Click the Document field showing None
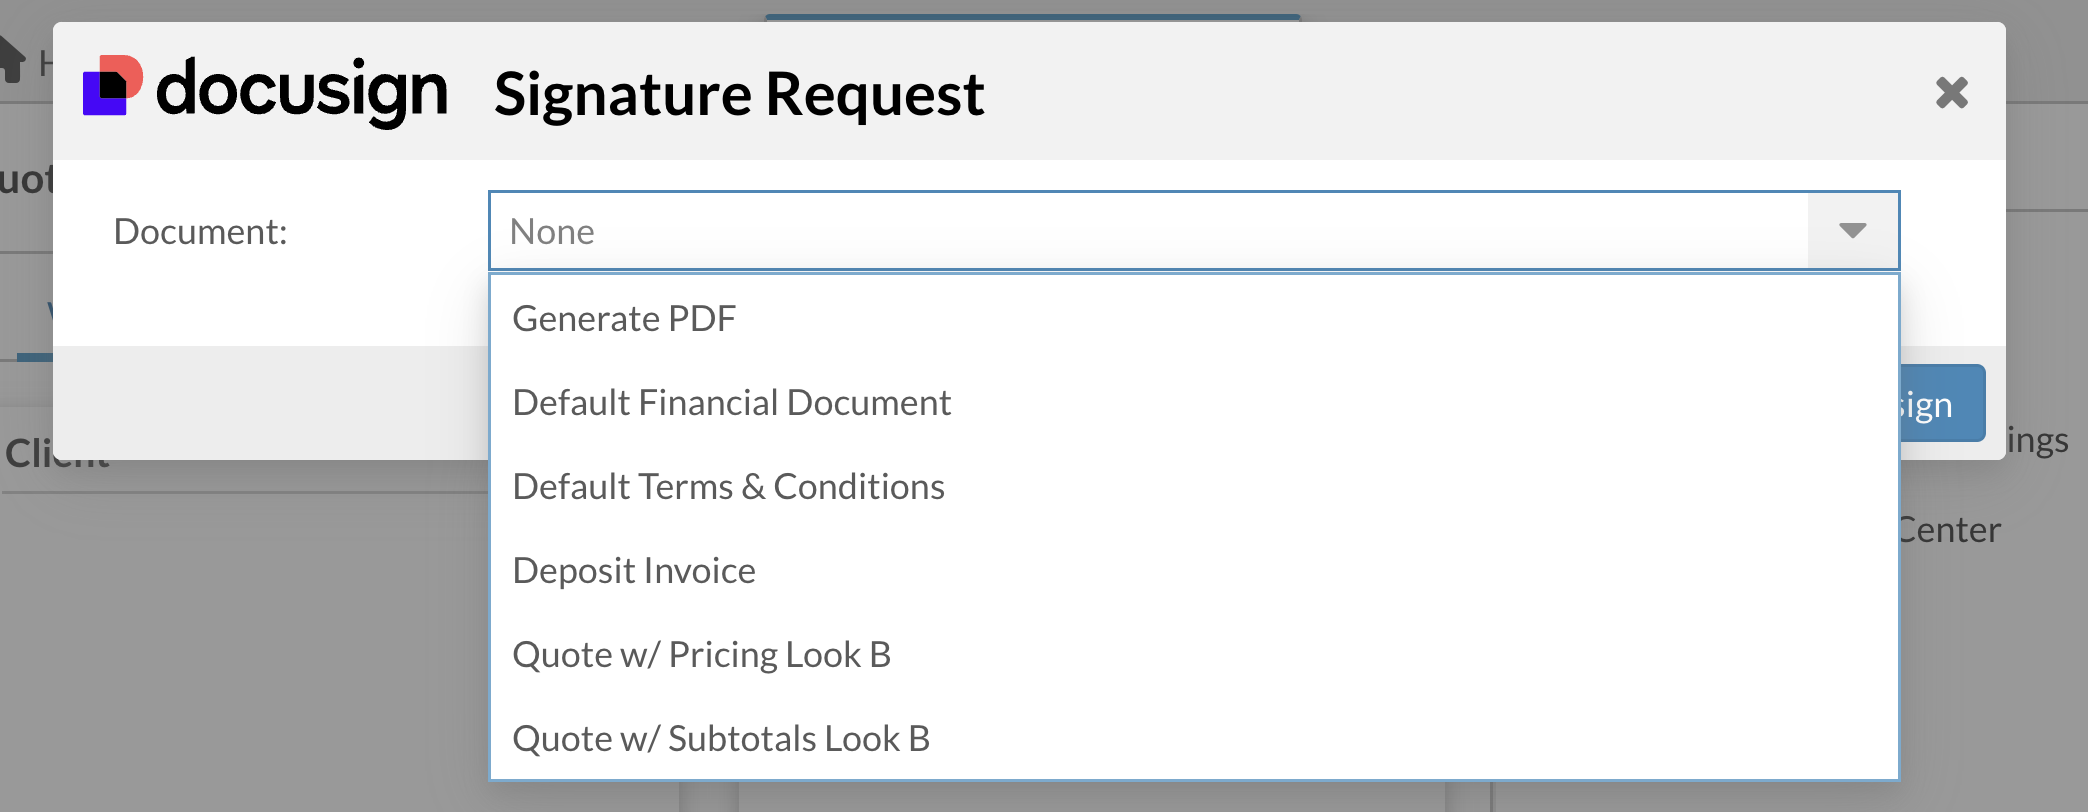This screenshot has height=812, width=2088. 1148,231
